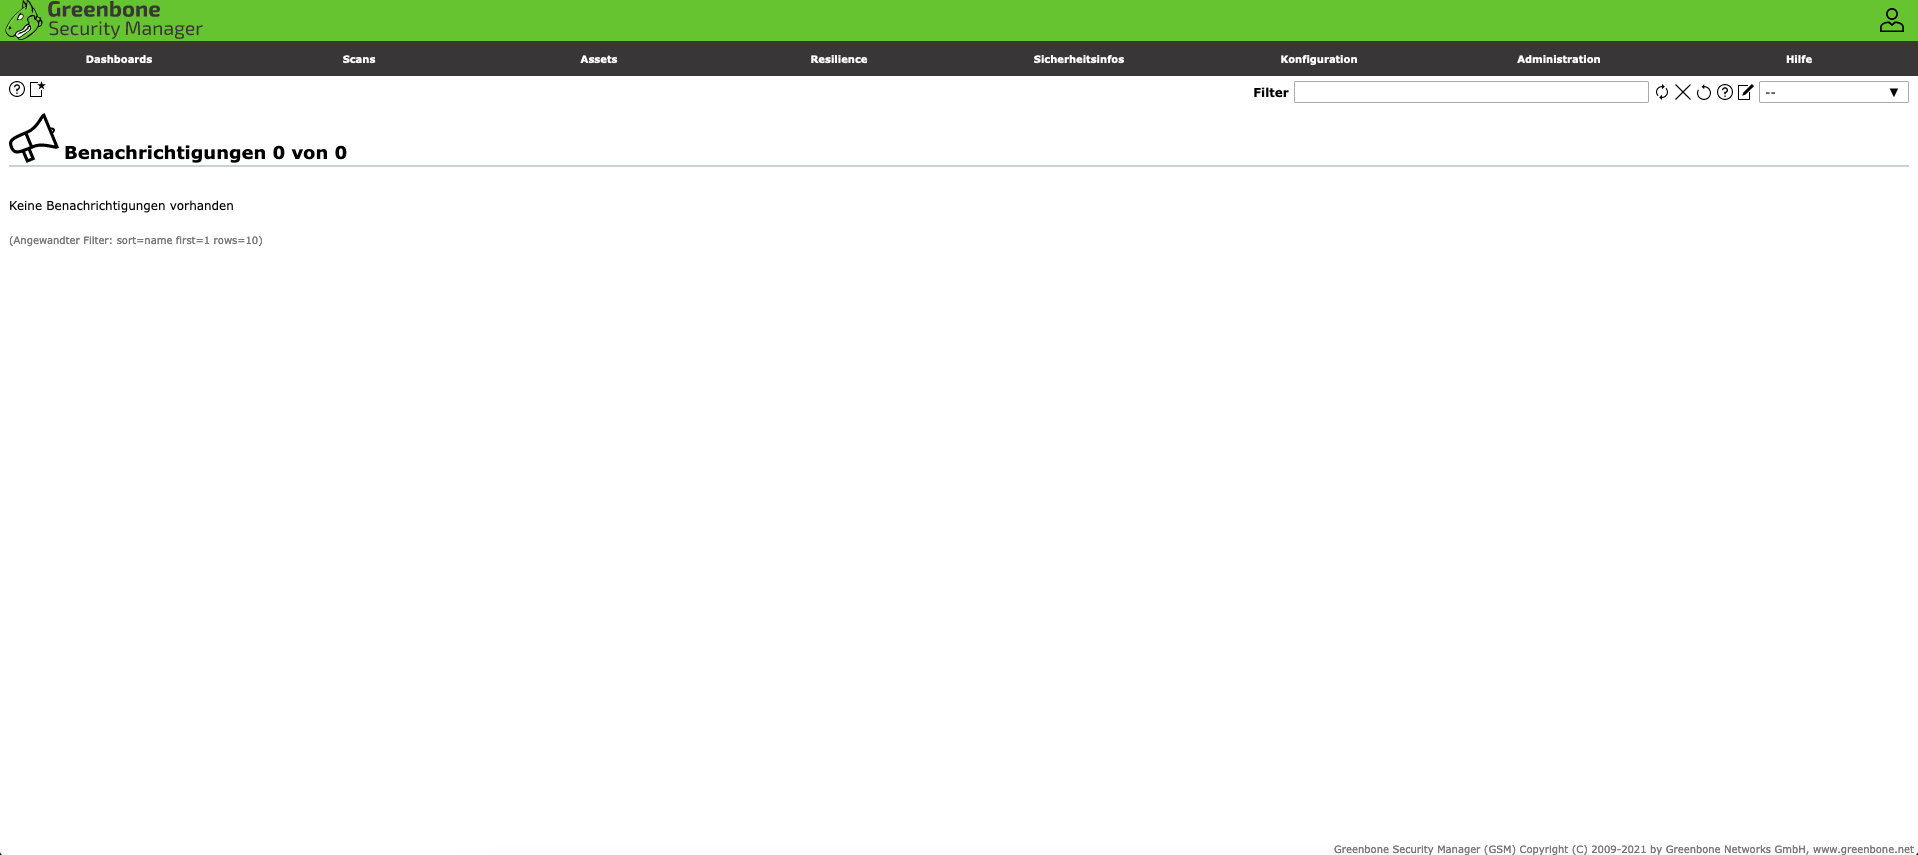This screenshot has height=855, width=1918.
Task: Open filter help question mark icon
Action: click(x=1725, y=92)
